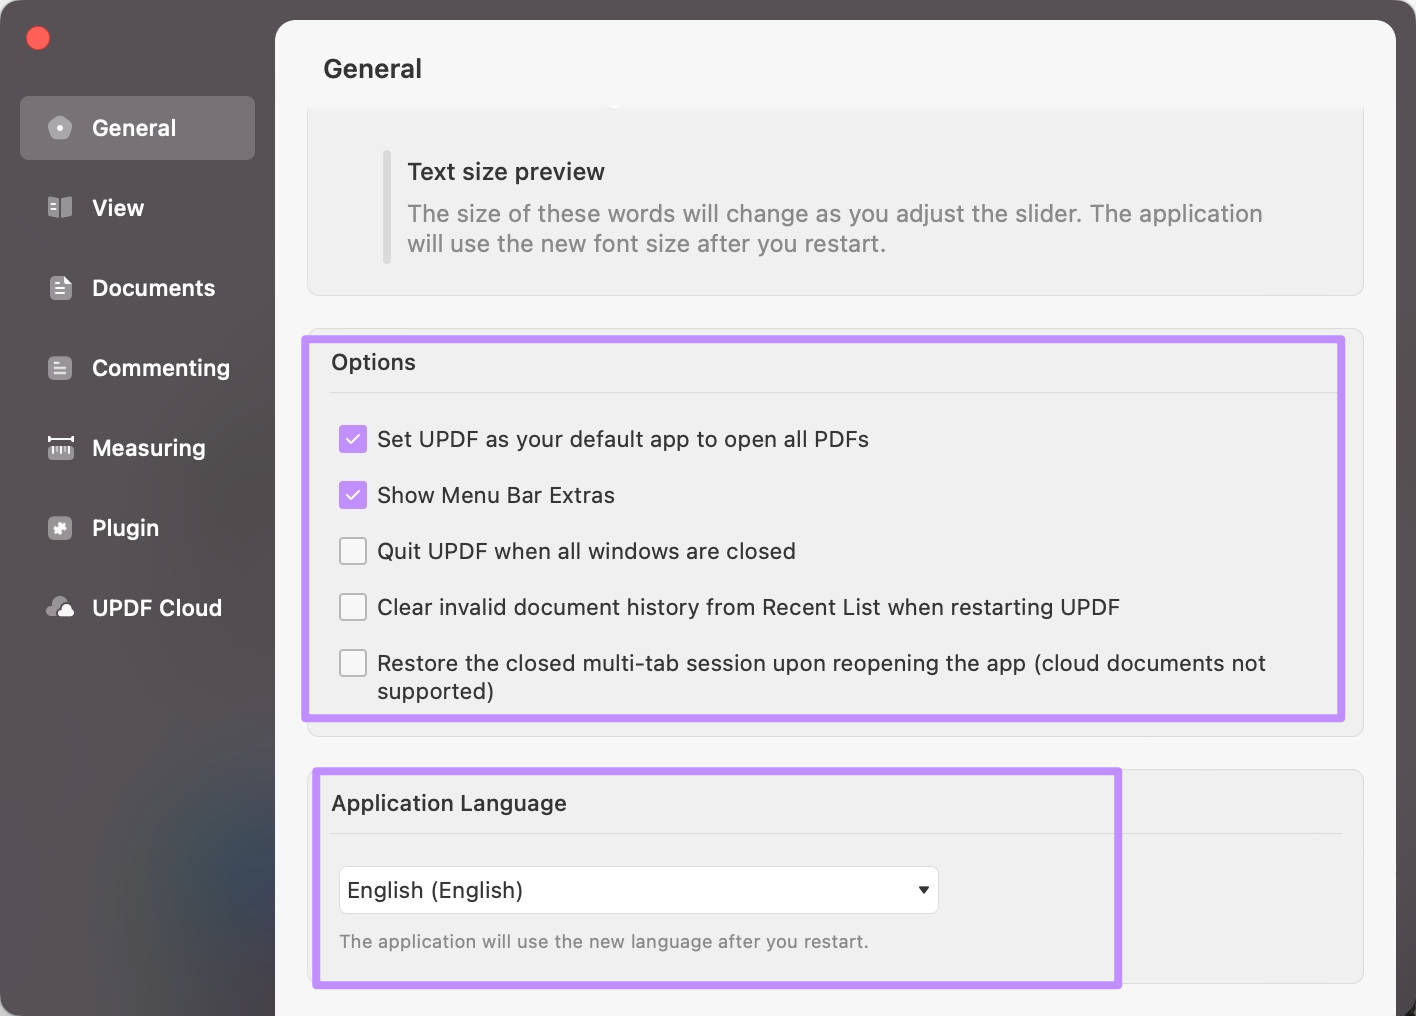1416x1016 pixels.
Task: Uncheck Set UPDF as default app
Action: click(353, 439)
